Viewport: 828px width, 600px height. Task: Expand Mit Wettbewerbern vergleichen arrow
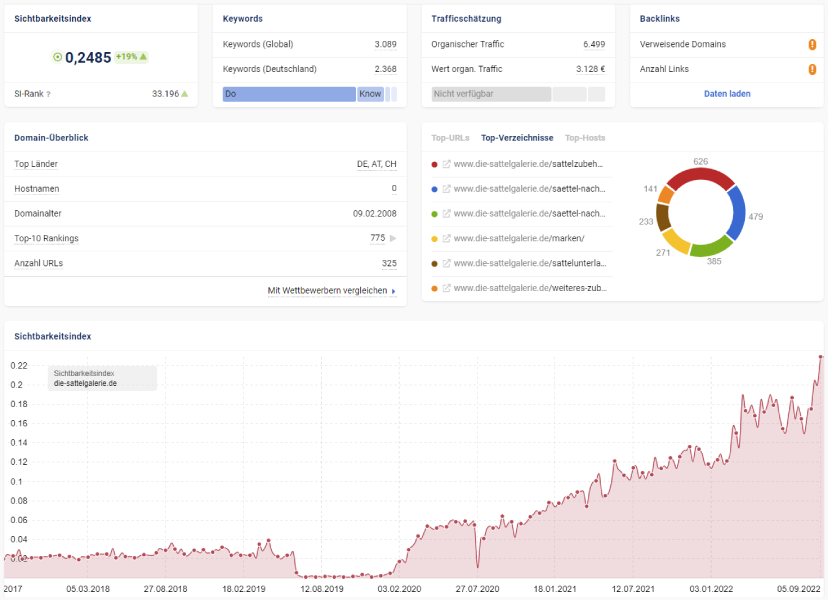[x=393, y=291]
